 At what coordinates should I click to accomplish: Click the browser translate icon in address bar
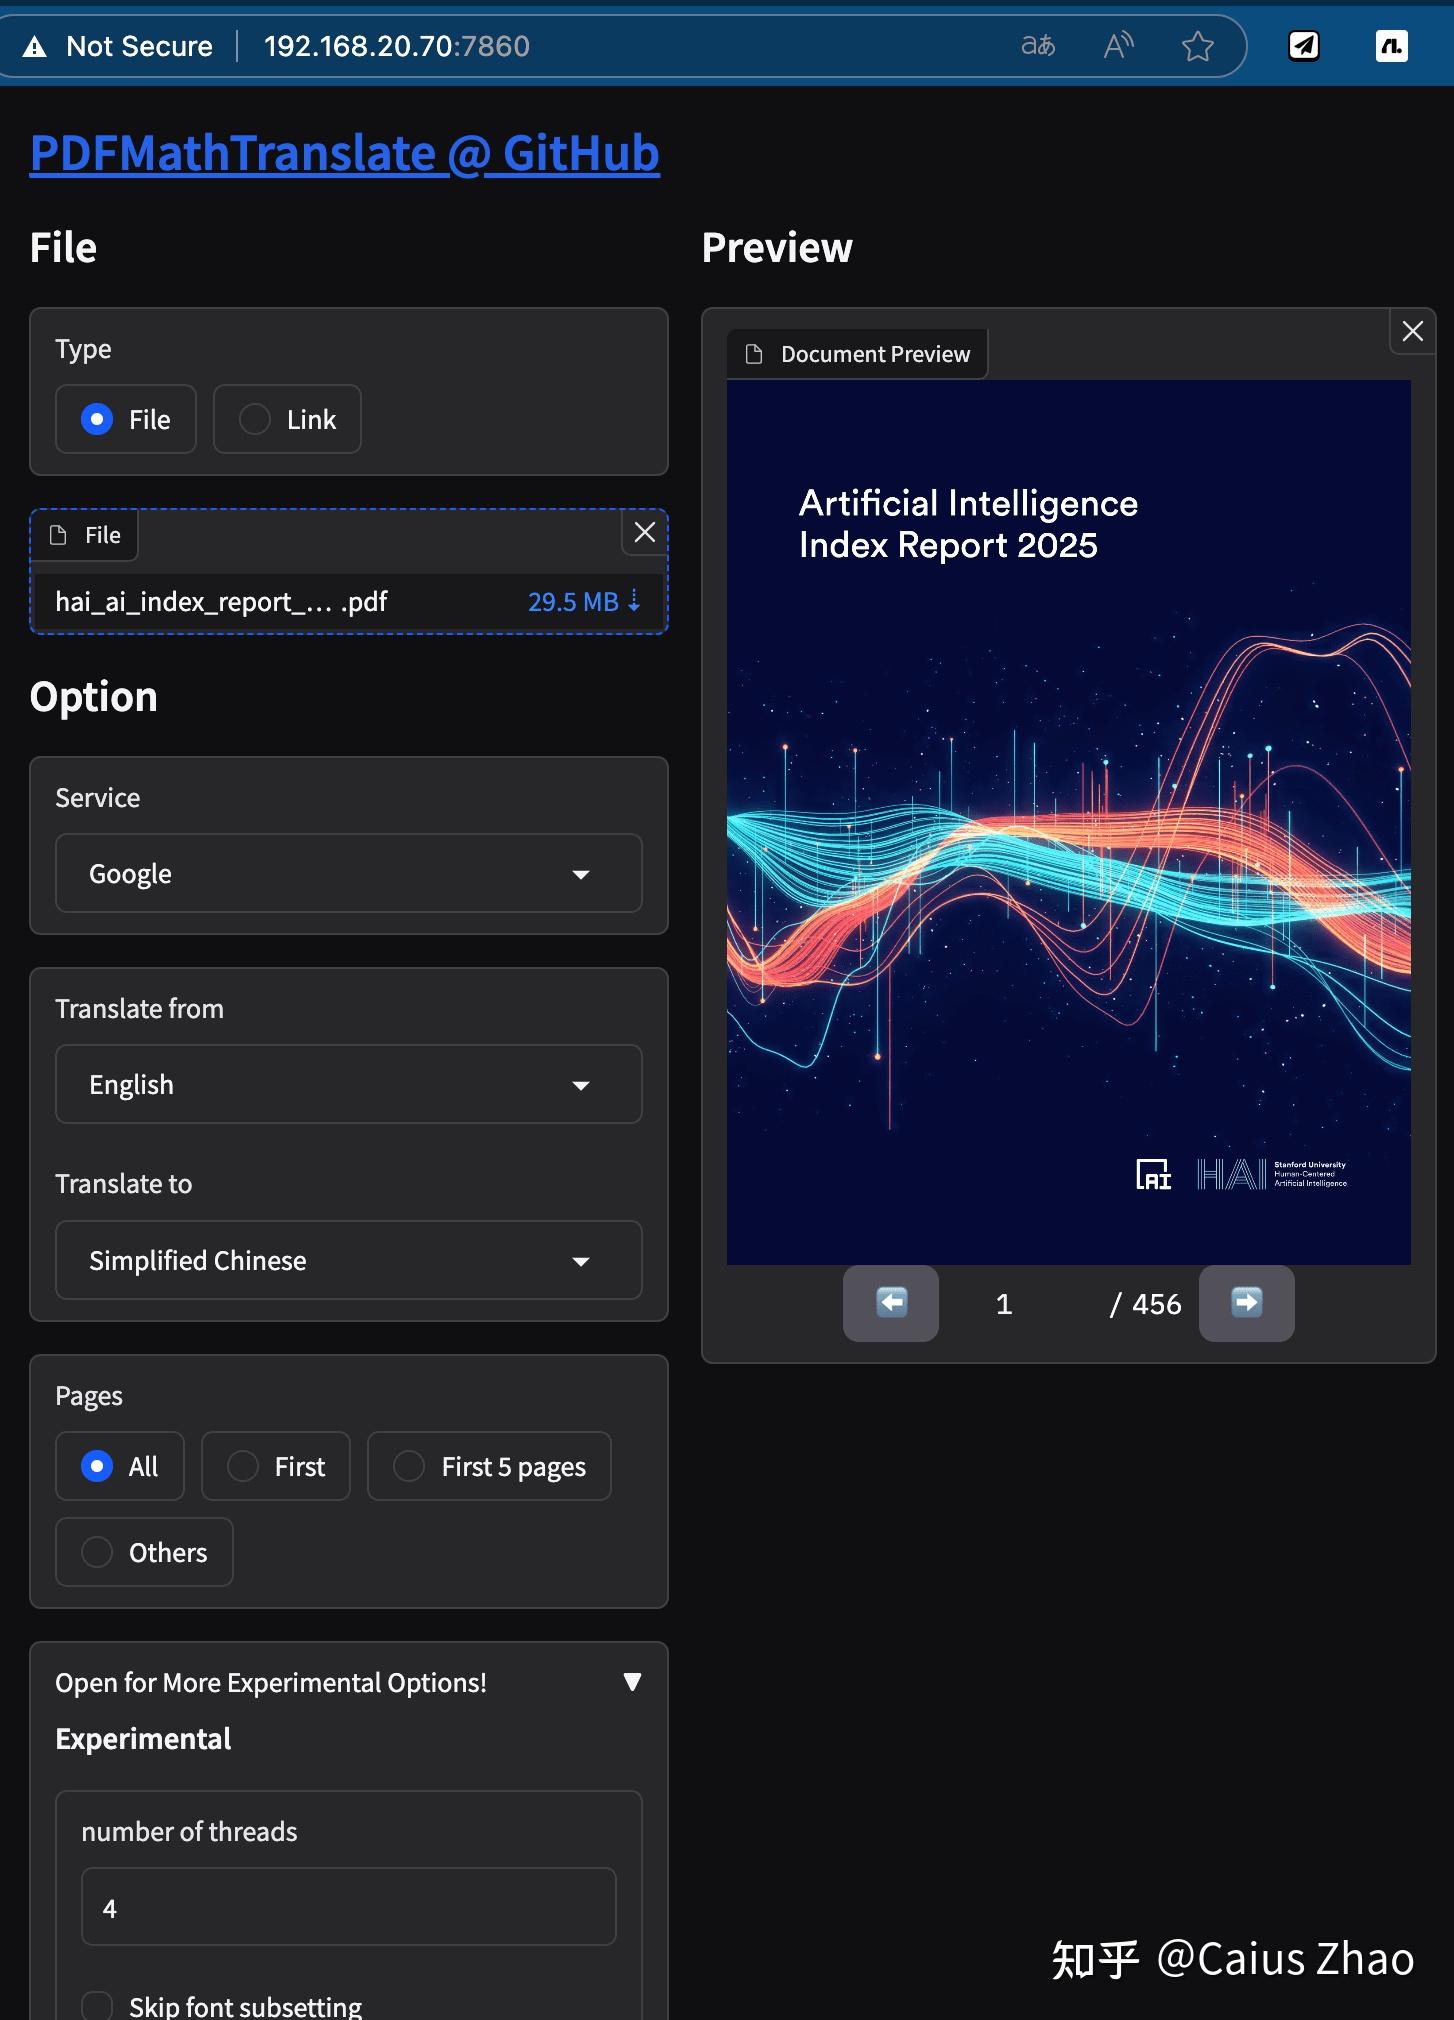pos(1038,46)
